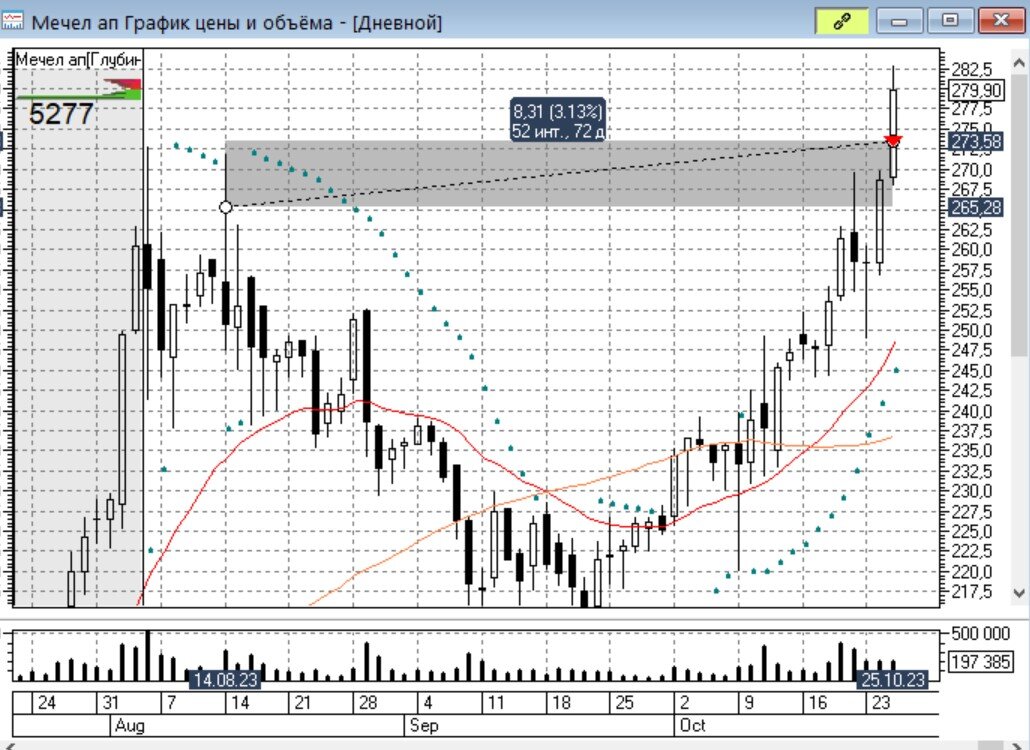Click the Aug month label on time axis
Viewport: 1030px width, 750px height.
coord(129,726)
